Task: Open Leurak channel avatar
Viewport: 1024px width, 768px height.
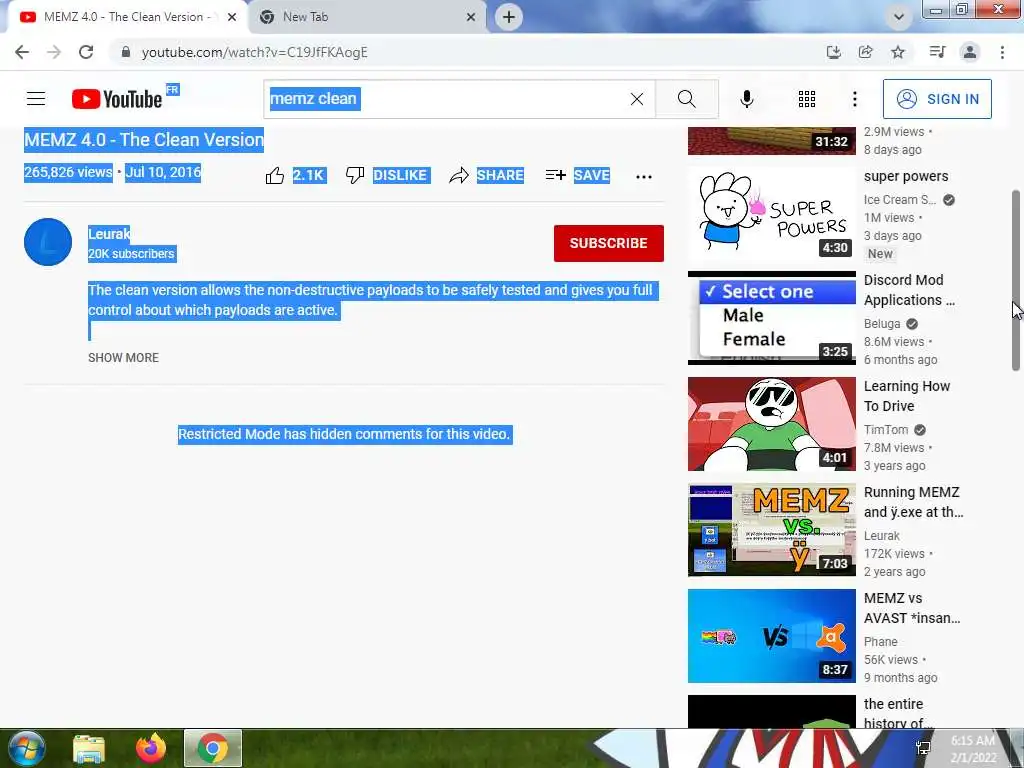Action: 48,242
